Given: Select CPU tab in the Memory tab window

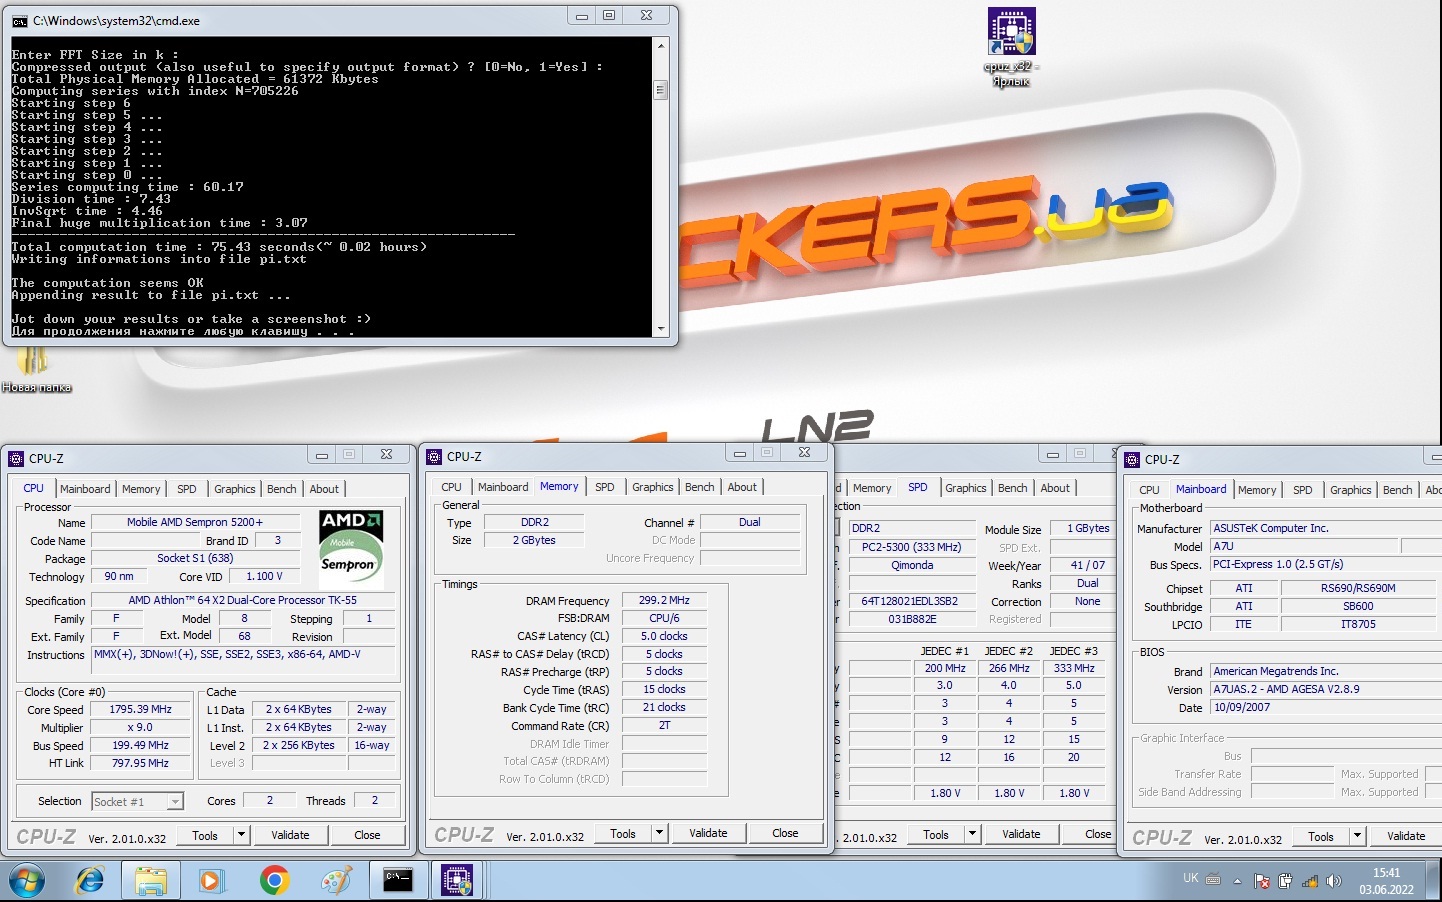Looking at the screenshot, I should coord(452,487).
